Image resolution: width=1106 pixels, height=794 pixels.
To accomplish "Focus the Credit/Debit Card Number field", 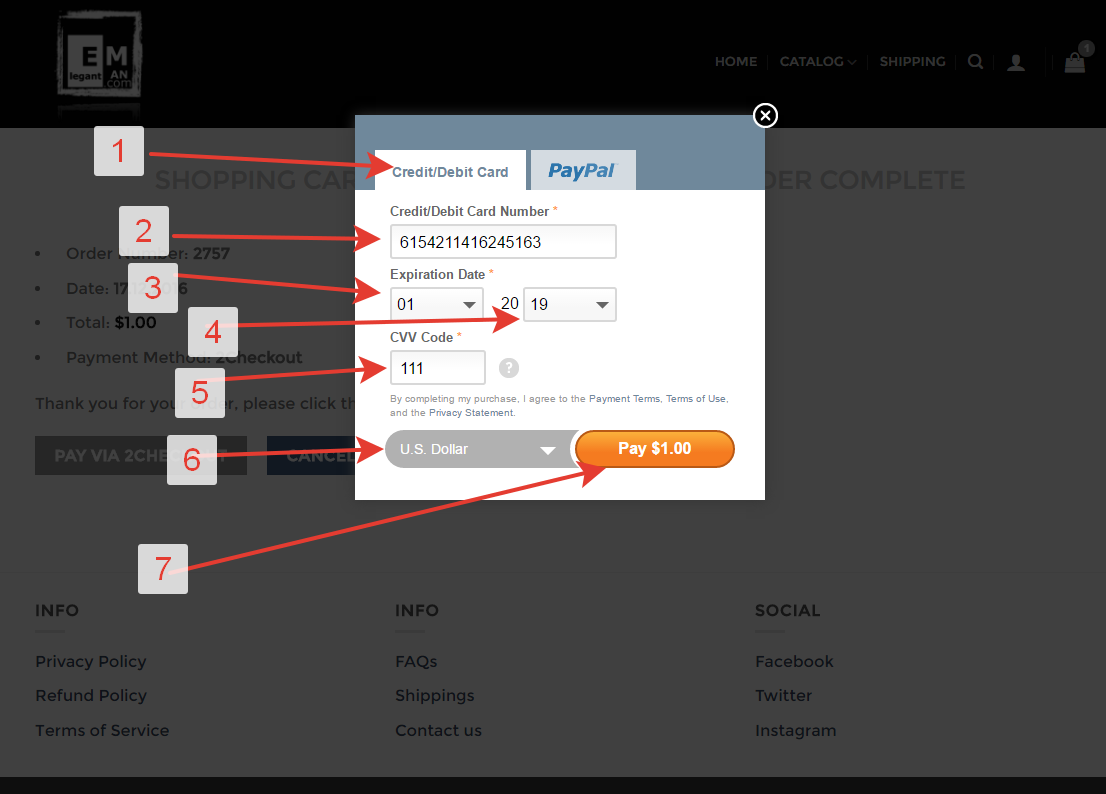I will [503, 242].
